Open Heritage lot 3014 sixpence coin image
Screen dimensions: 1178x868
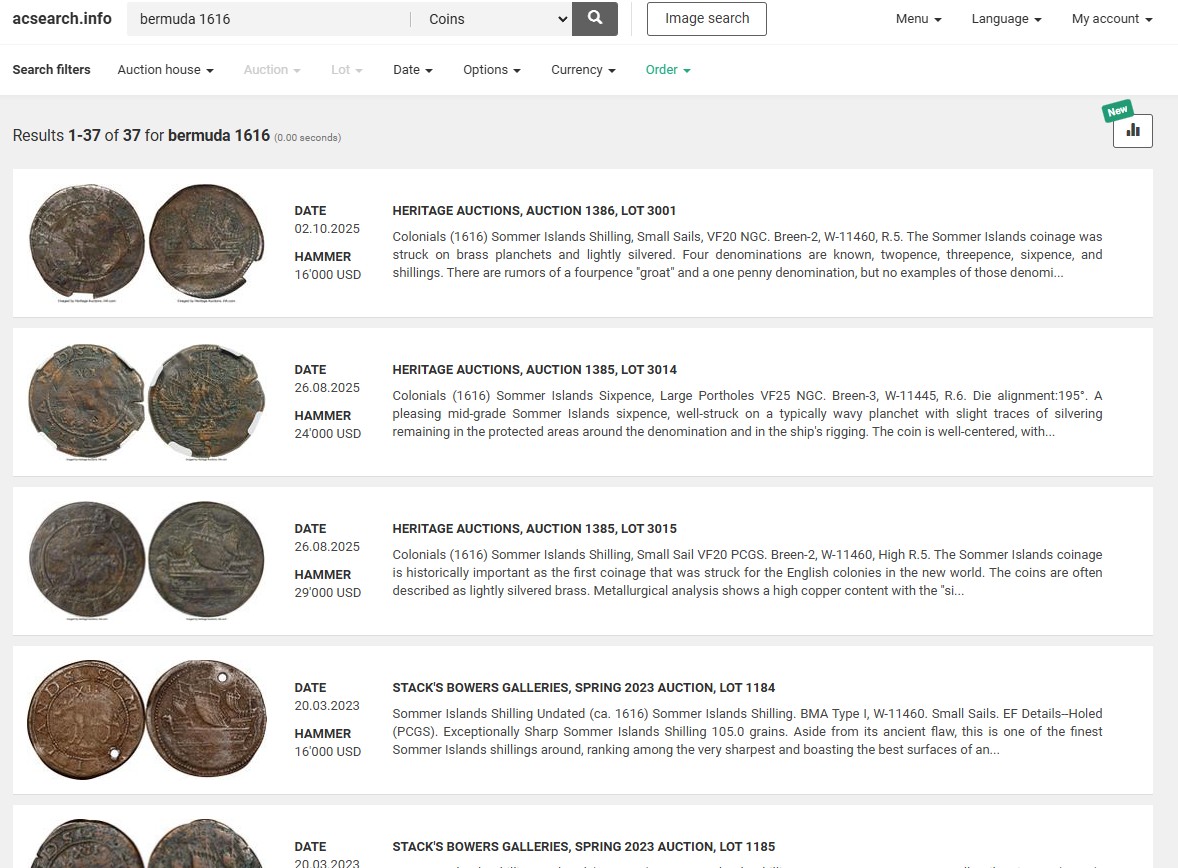click(147, 401)
